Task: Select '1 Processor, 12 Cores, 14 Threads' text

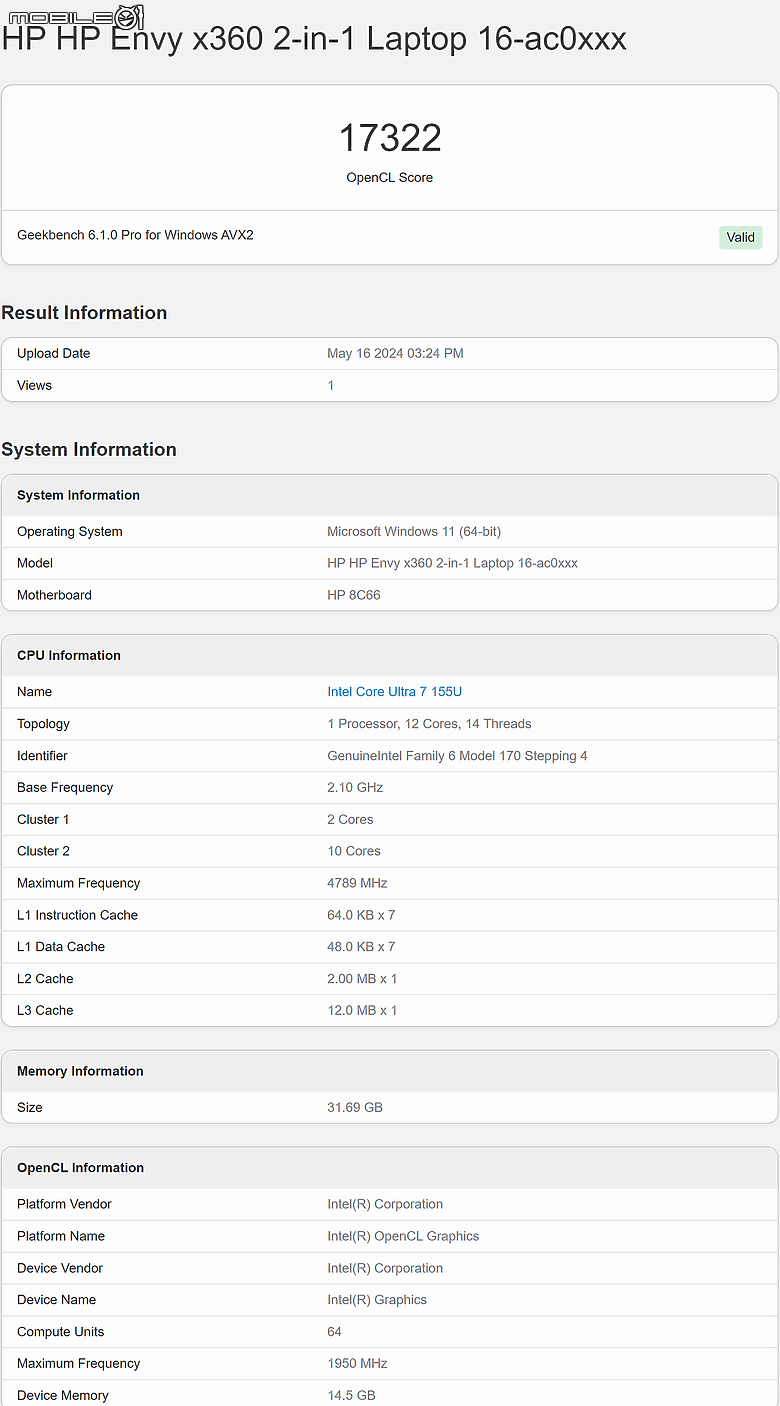Action: (429, 724)
